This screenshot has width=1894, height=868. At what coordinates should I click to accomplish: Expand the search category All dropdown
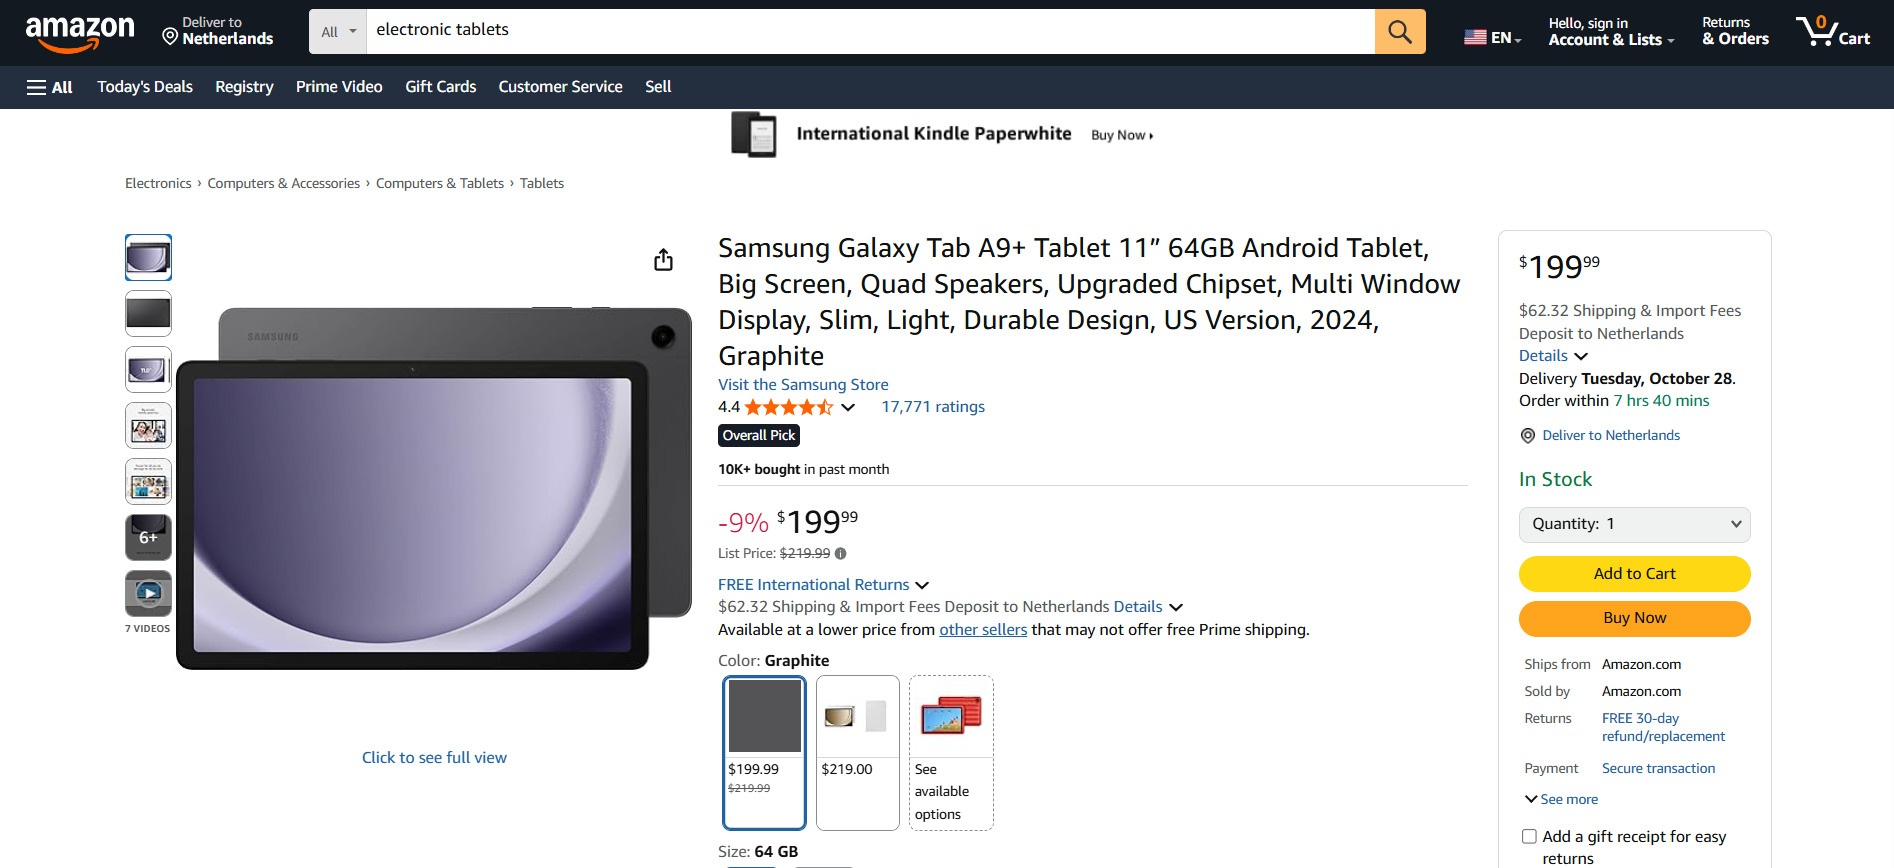pos(338,32)
